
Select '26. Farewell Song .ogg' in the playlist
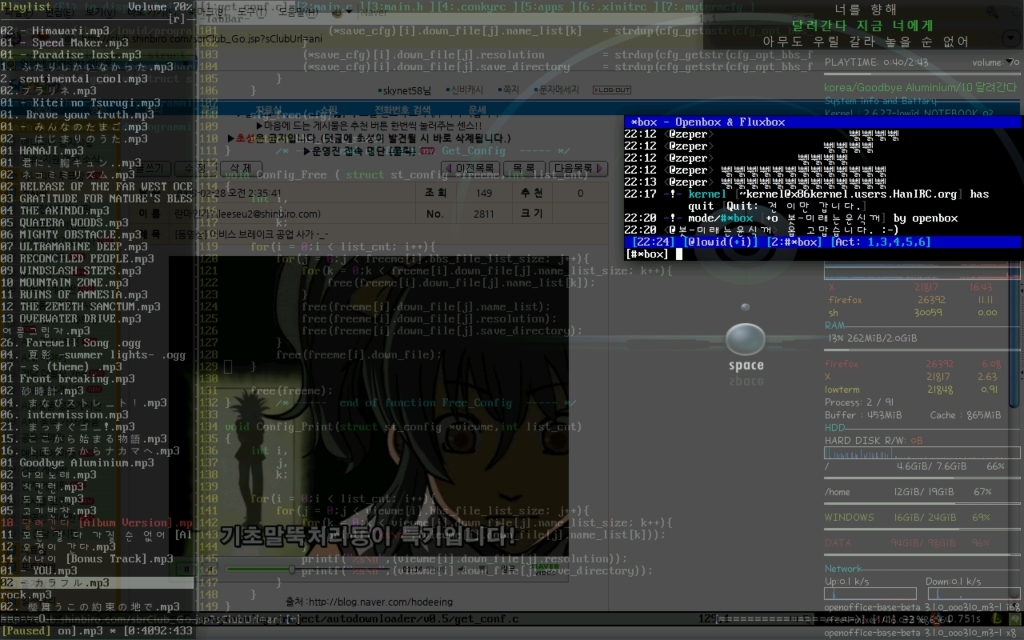[71, 343]
